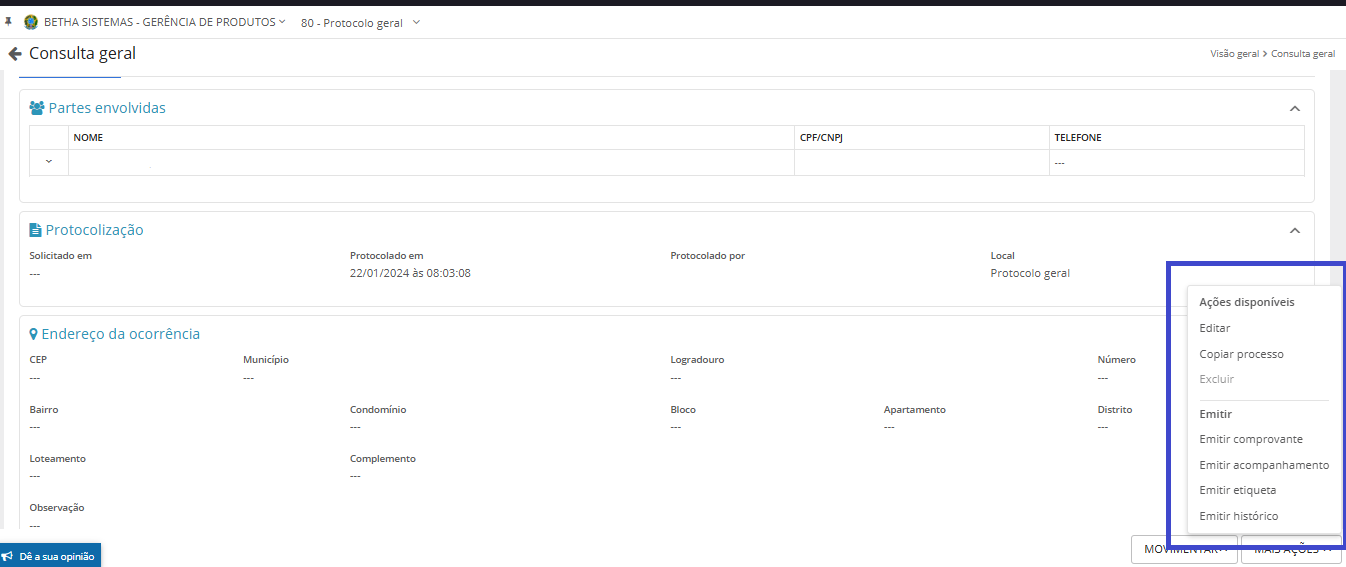Click the Partes envolvidas people icon
1346x567 pixels.
[x=37, y=108]
